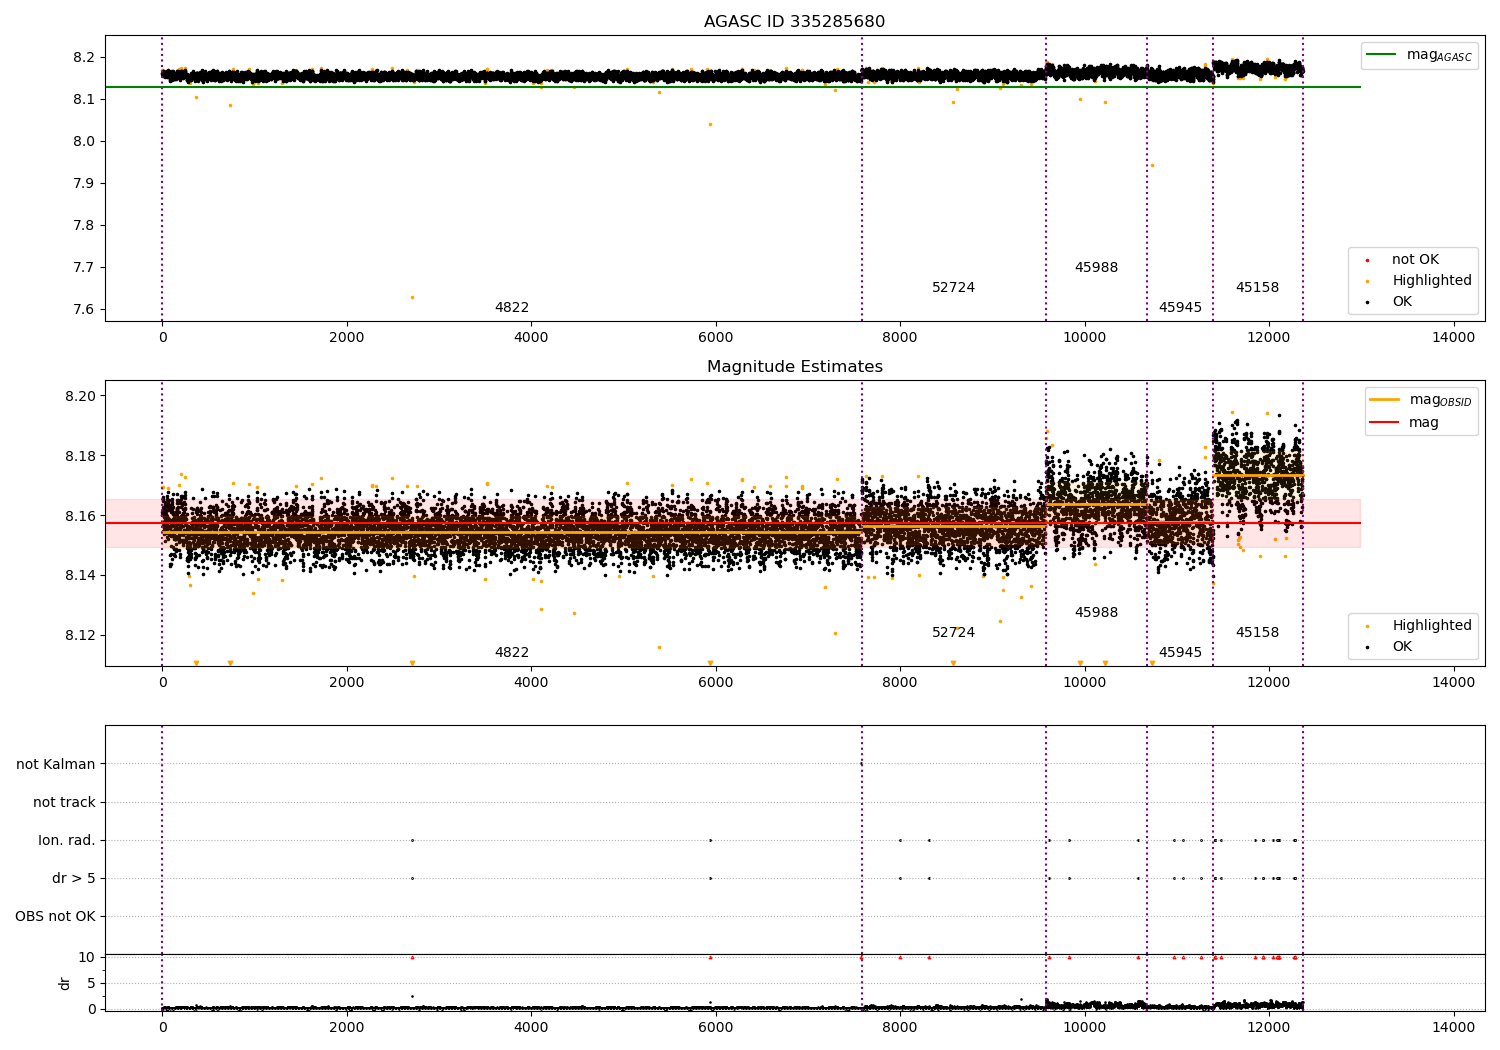Select "Highlighted" in the AGASC plot legend
This screenshot has width=1500, height=1050.
tap(1431, 281)
